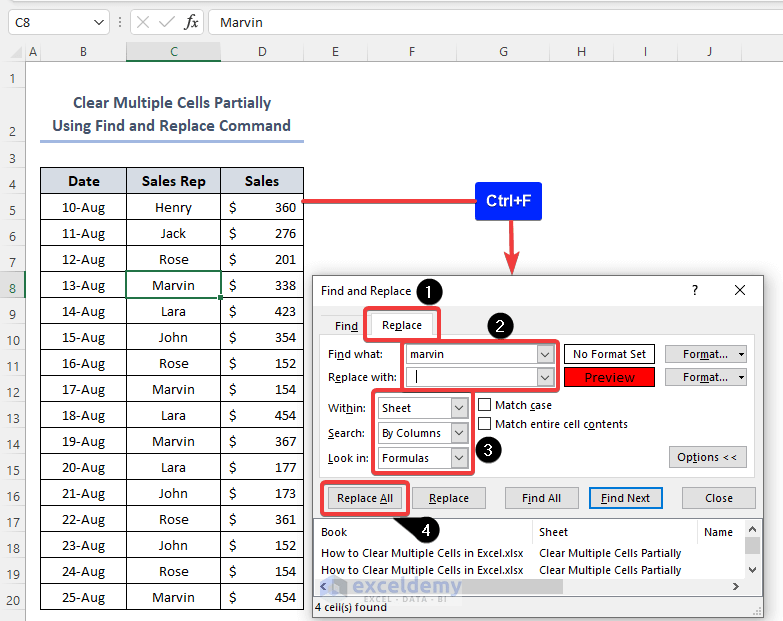Click the single Replace button
The image size is (783, 621).
pyautogui.click(x=448, y=498)
